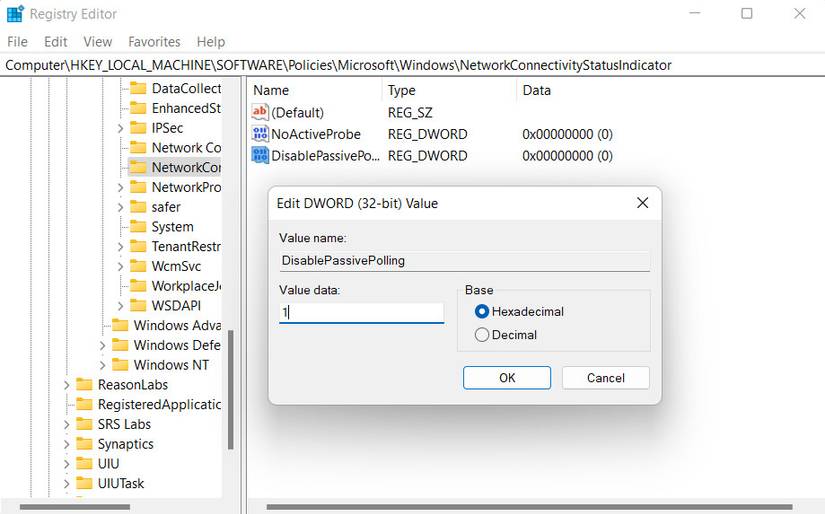This screenshot has height=514, width=825.
Task: Click the DataCollect folder icon
Action: coord(138,88)
